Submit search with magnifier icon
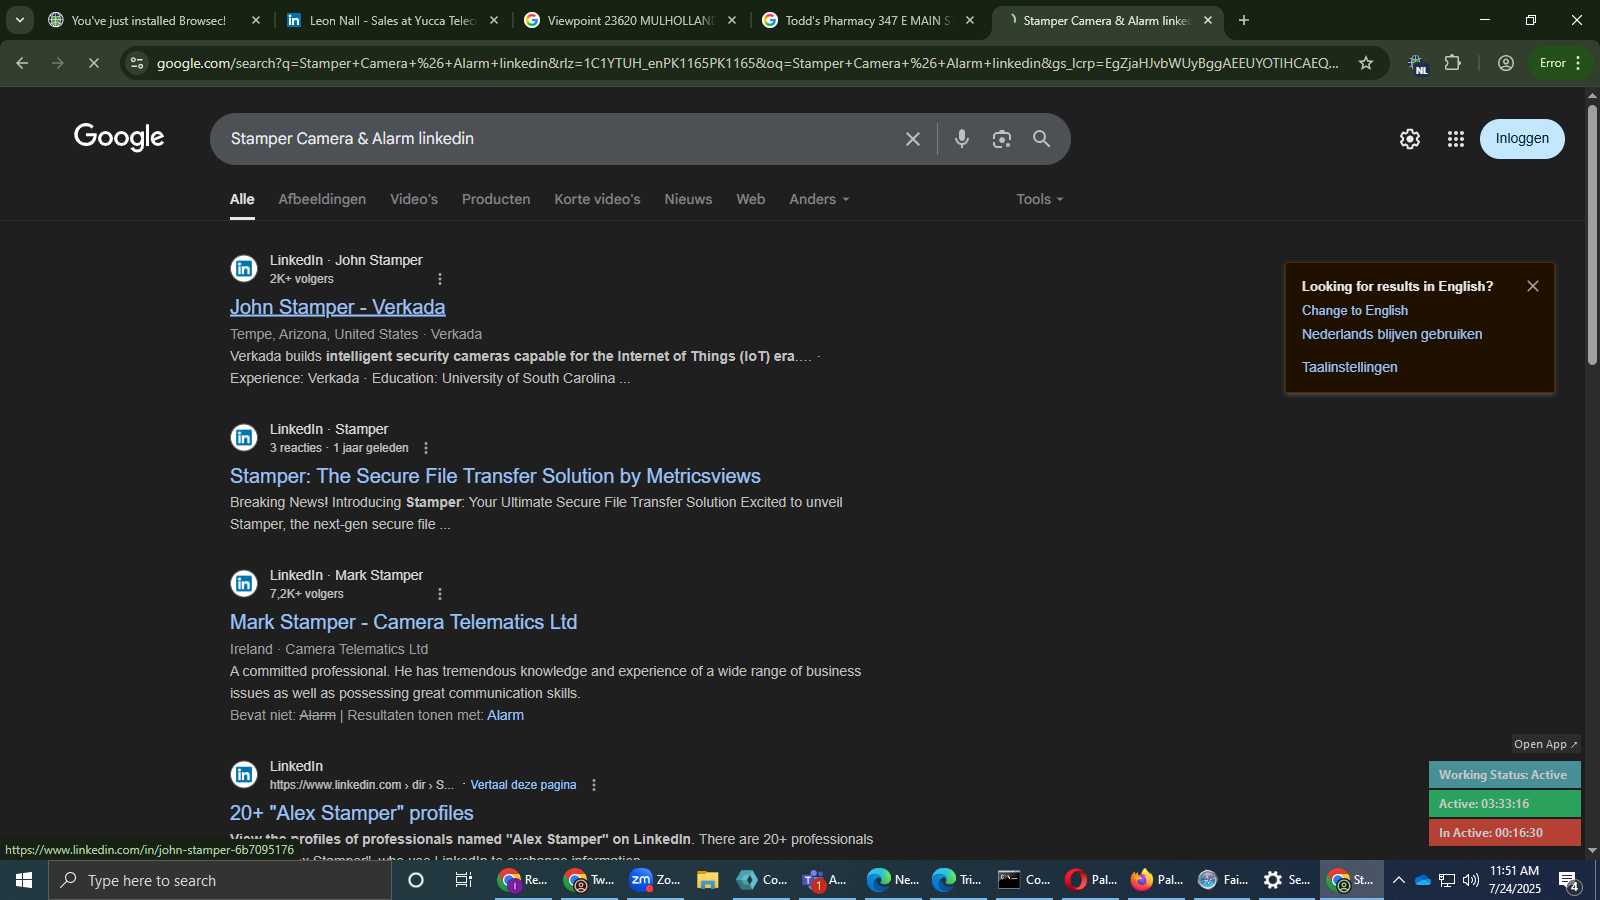Image resolution: width=1600 pixels, height=900 pixels. tap(1041, 139)
